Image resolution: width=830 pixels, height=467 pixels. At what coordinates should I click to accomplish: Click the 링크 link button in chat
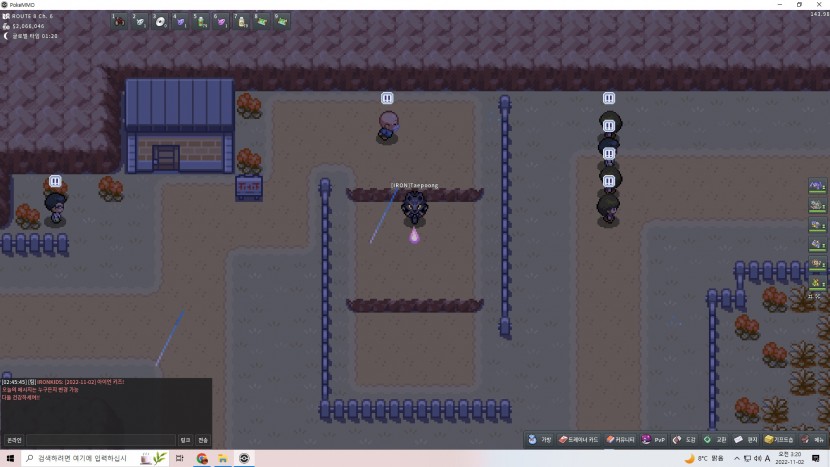185,440
